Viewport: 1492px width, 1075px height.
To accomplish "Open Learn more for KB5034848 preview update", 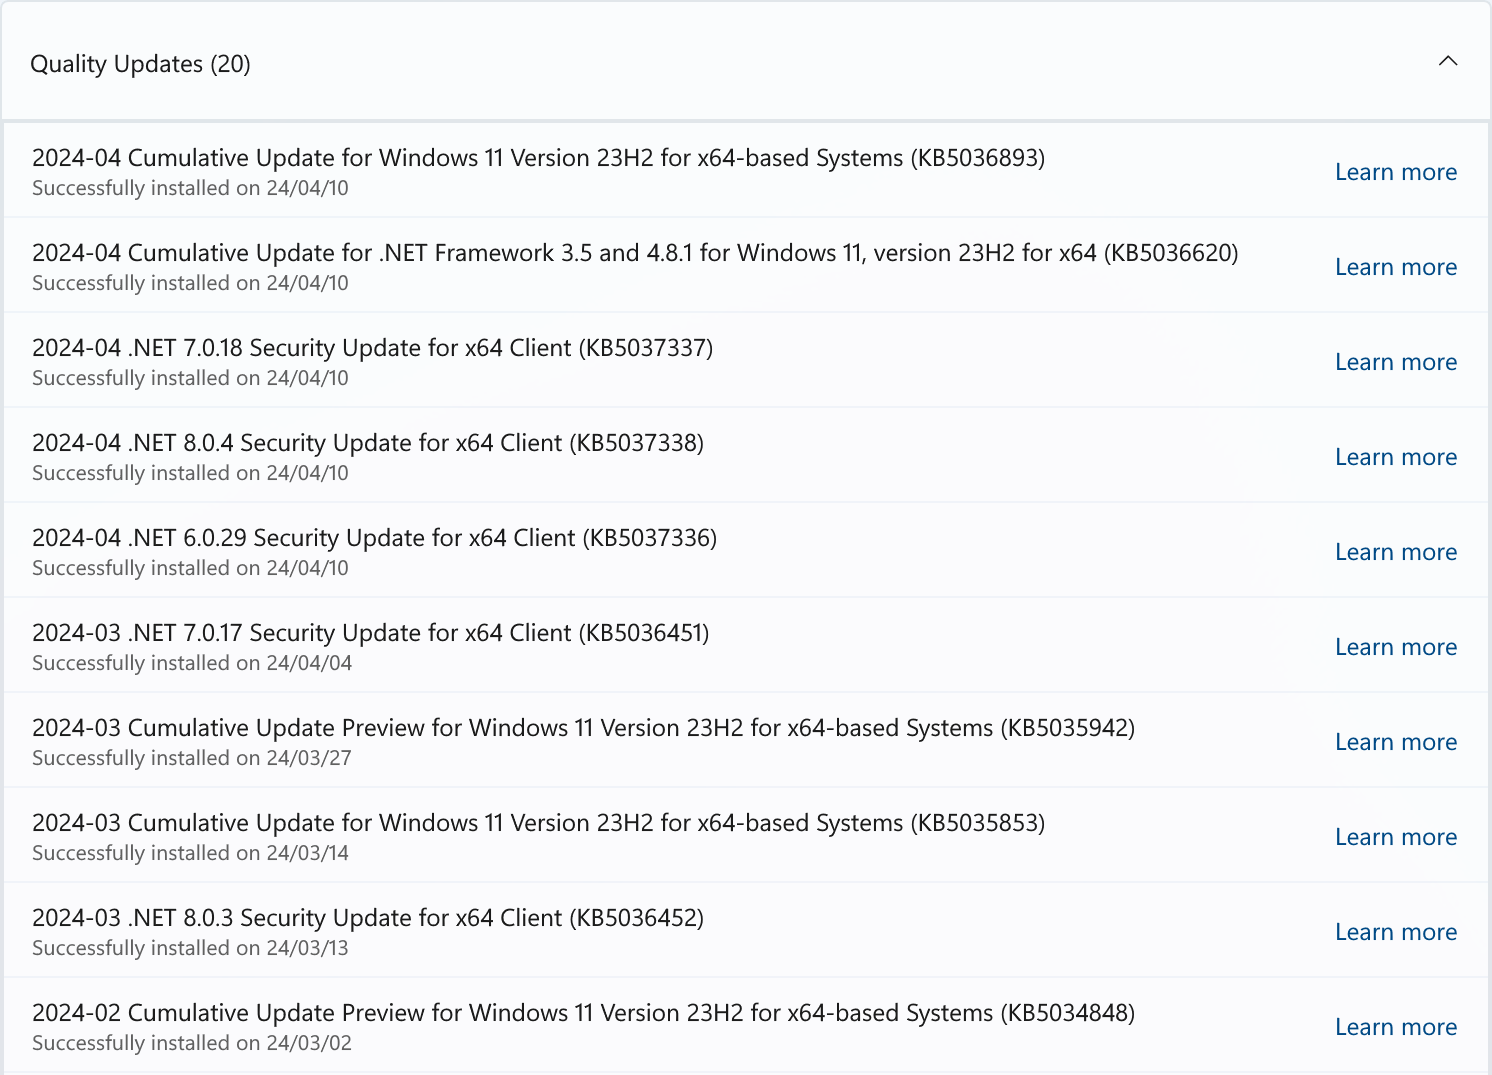I will 1395,1027.
